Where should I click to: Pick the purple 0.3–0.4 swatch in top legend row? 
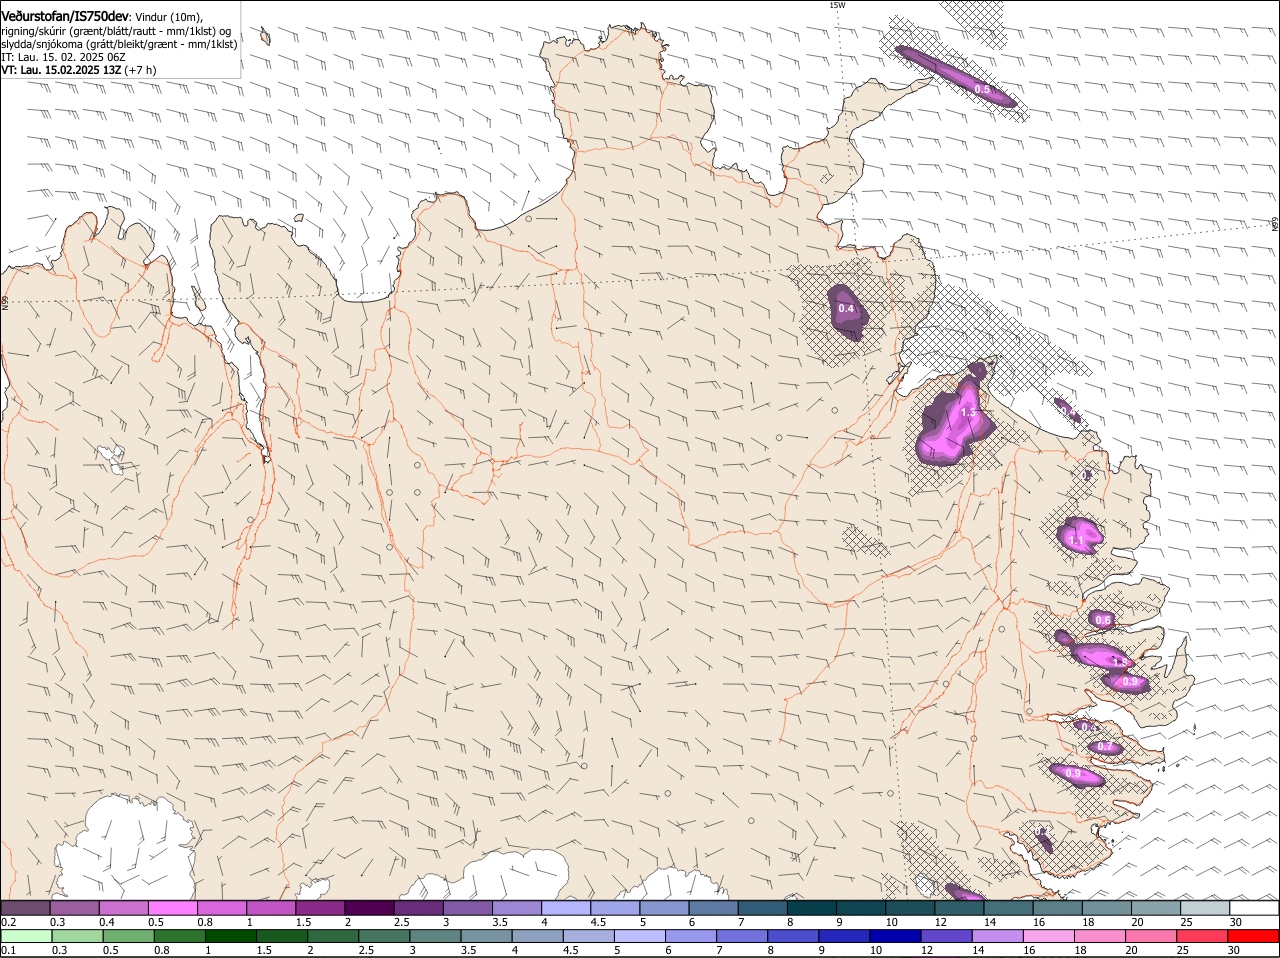pyautogui.click(x=75, y=907)
